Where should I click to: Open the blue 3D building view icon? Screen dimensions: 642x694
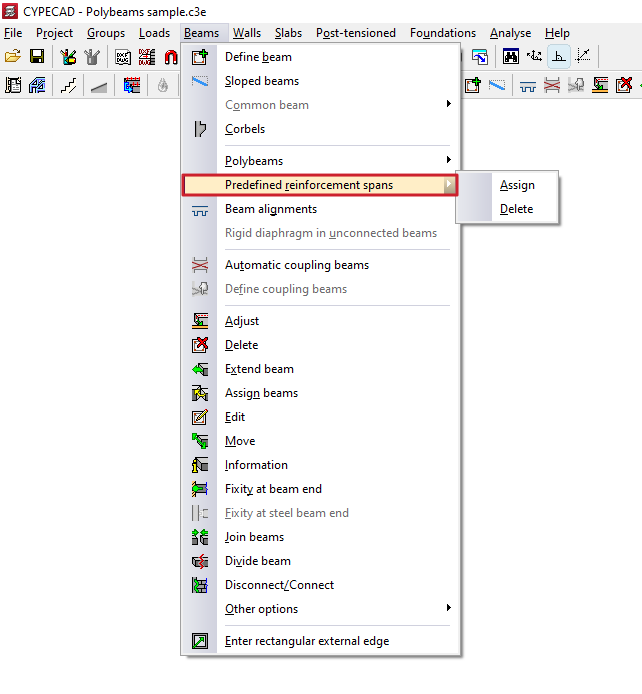coord(37,85)
